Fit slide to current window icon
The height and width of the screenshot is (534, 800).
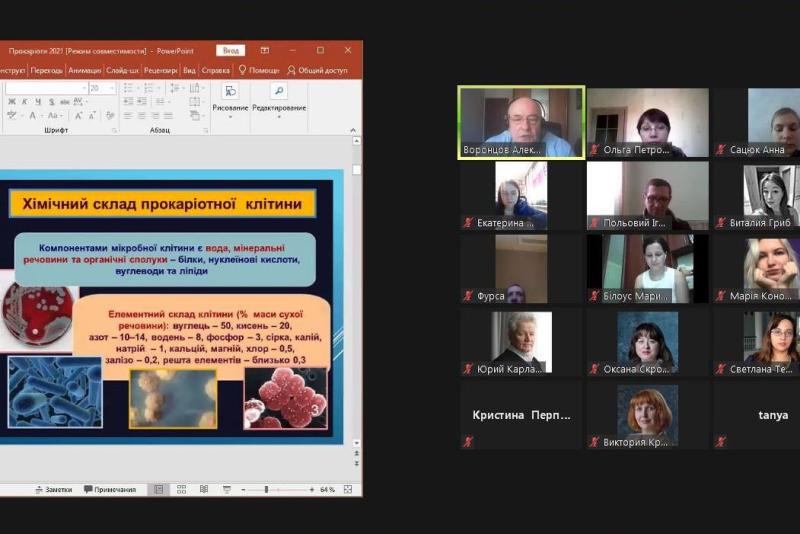coord(347,489)
